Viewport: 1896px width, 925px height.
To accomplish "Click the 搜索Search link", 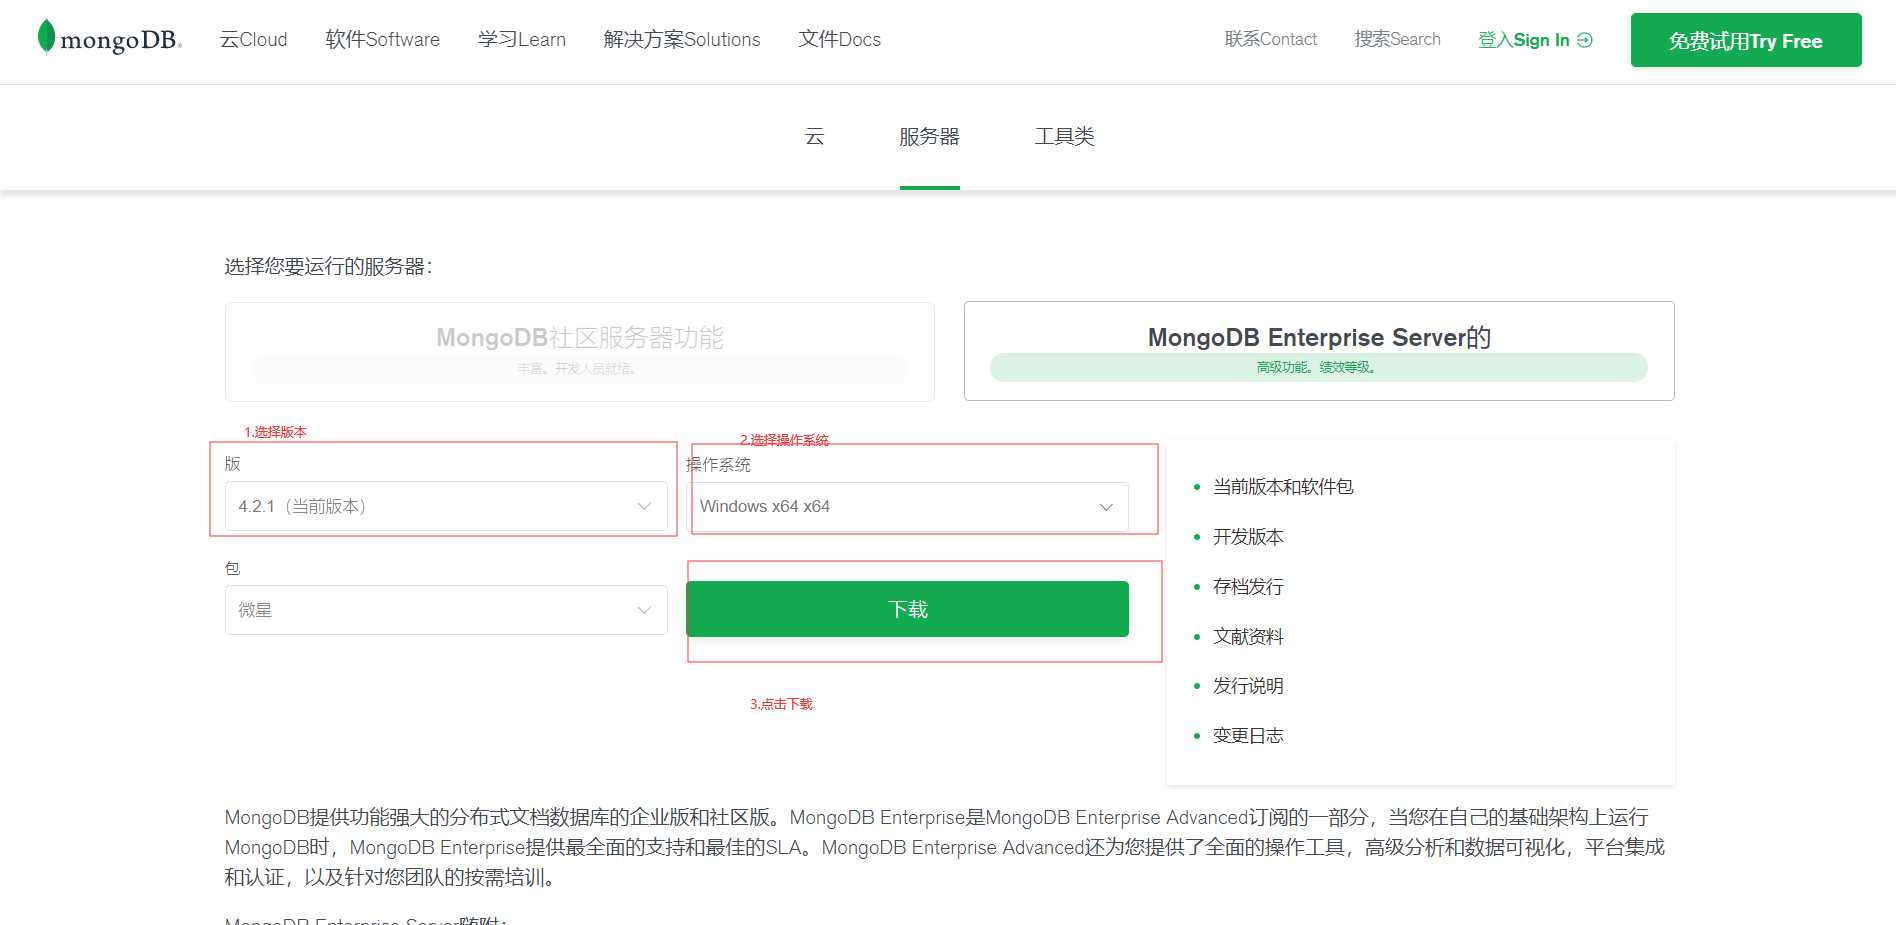I will point(1398,39).
